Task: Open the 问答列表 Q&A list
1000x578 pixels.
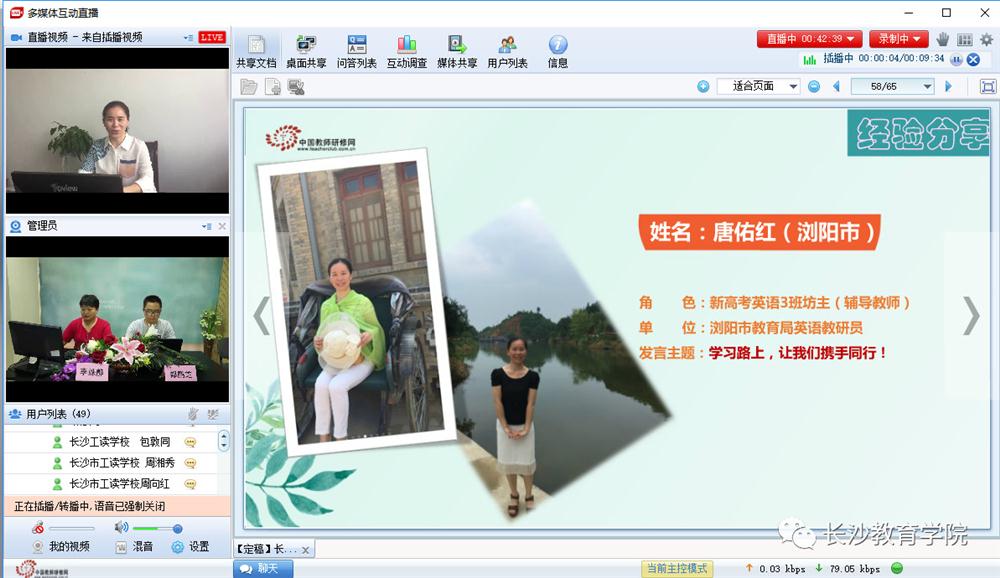Action: (357, 51)
